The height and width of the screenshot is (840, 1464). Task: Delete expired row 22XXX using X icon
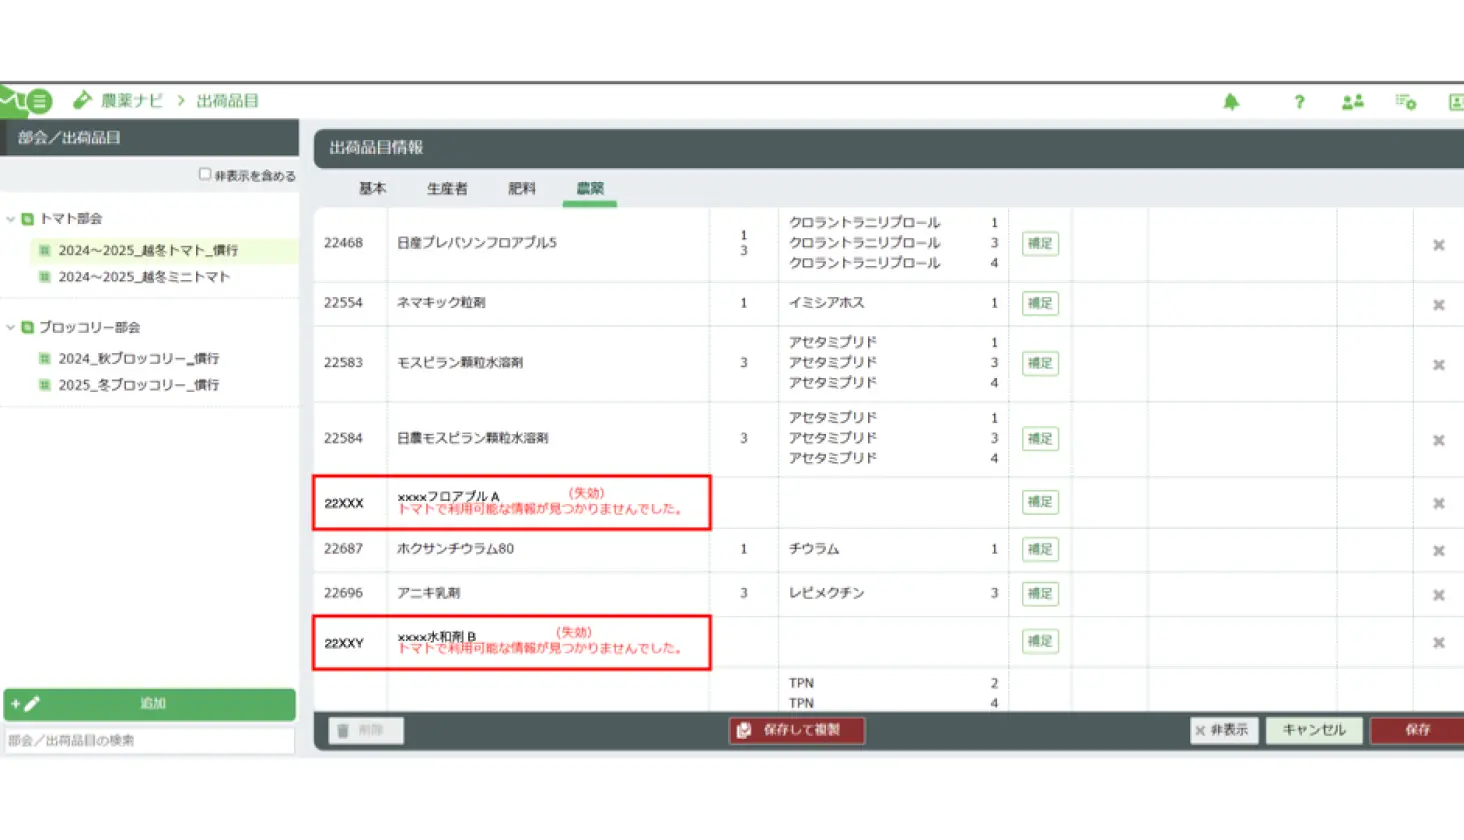tap(1438, 503)
